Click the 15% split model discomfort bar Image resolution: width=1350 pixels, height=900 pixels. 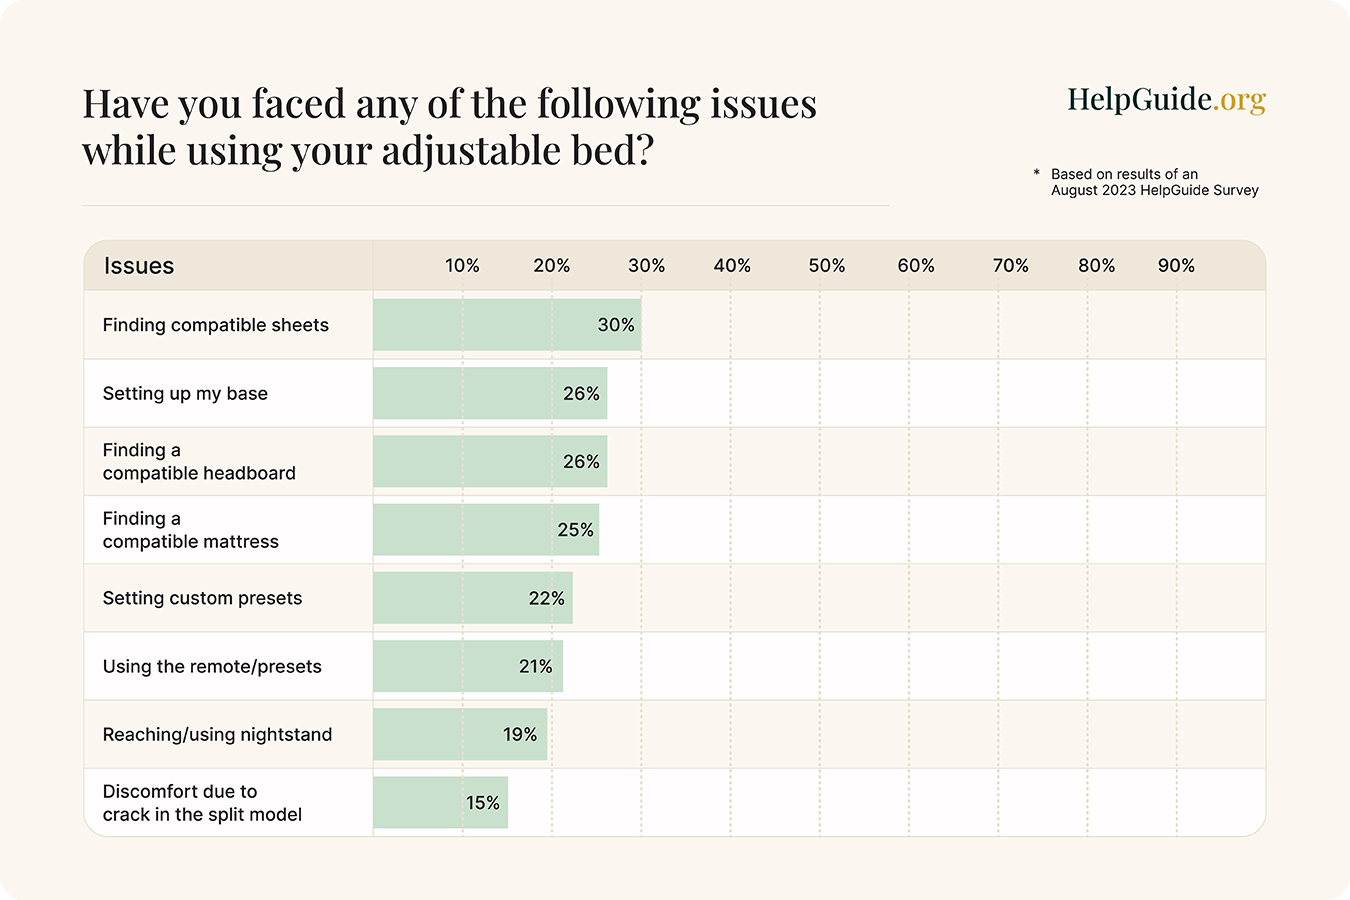point(440,803)
